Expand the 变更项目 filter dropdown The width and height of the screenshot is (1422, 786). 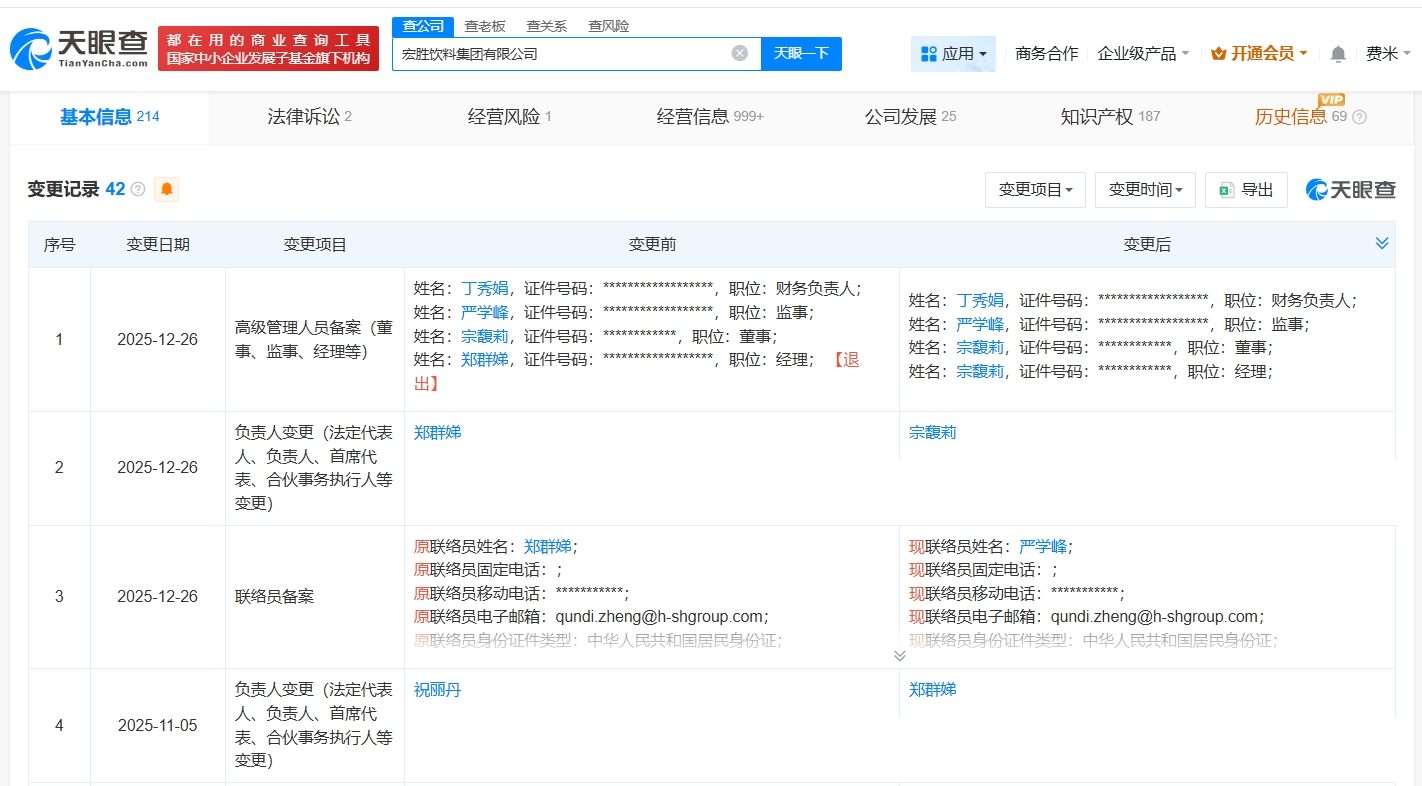click(1035, 189)
